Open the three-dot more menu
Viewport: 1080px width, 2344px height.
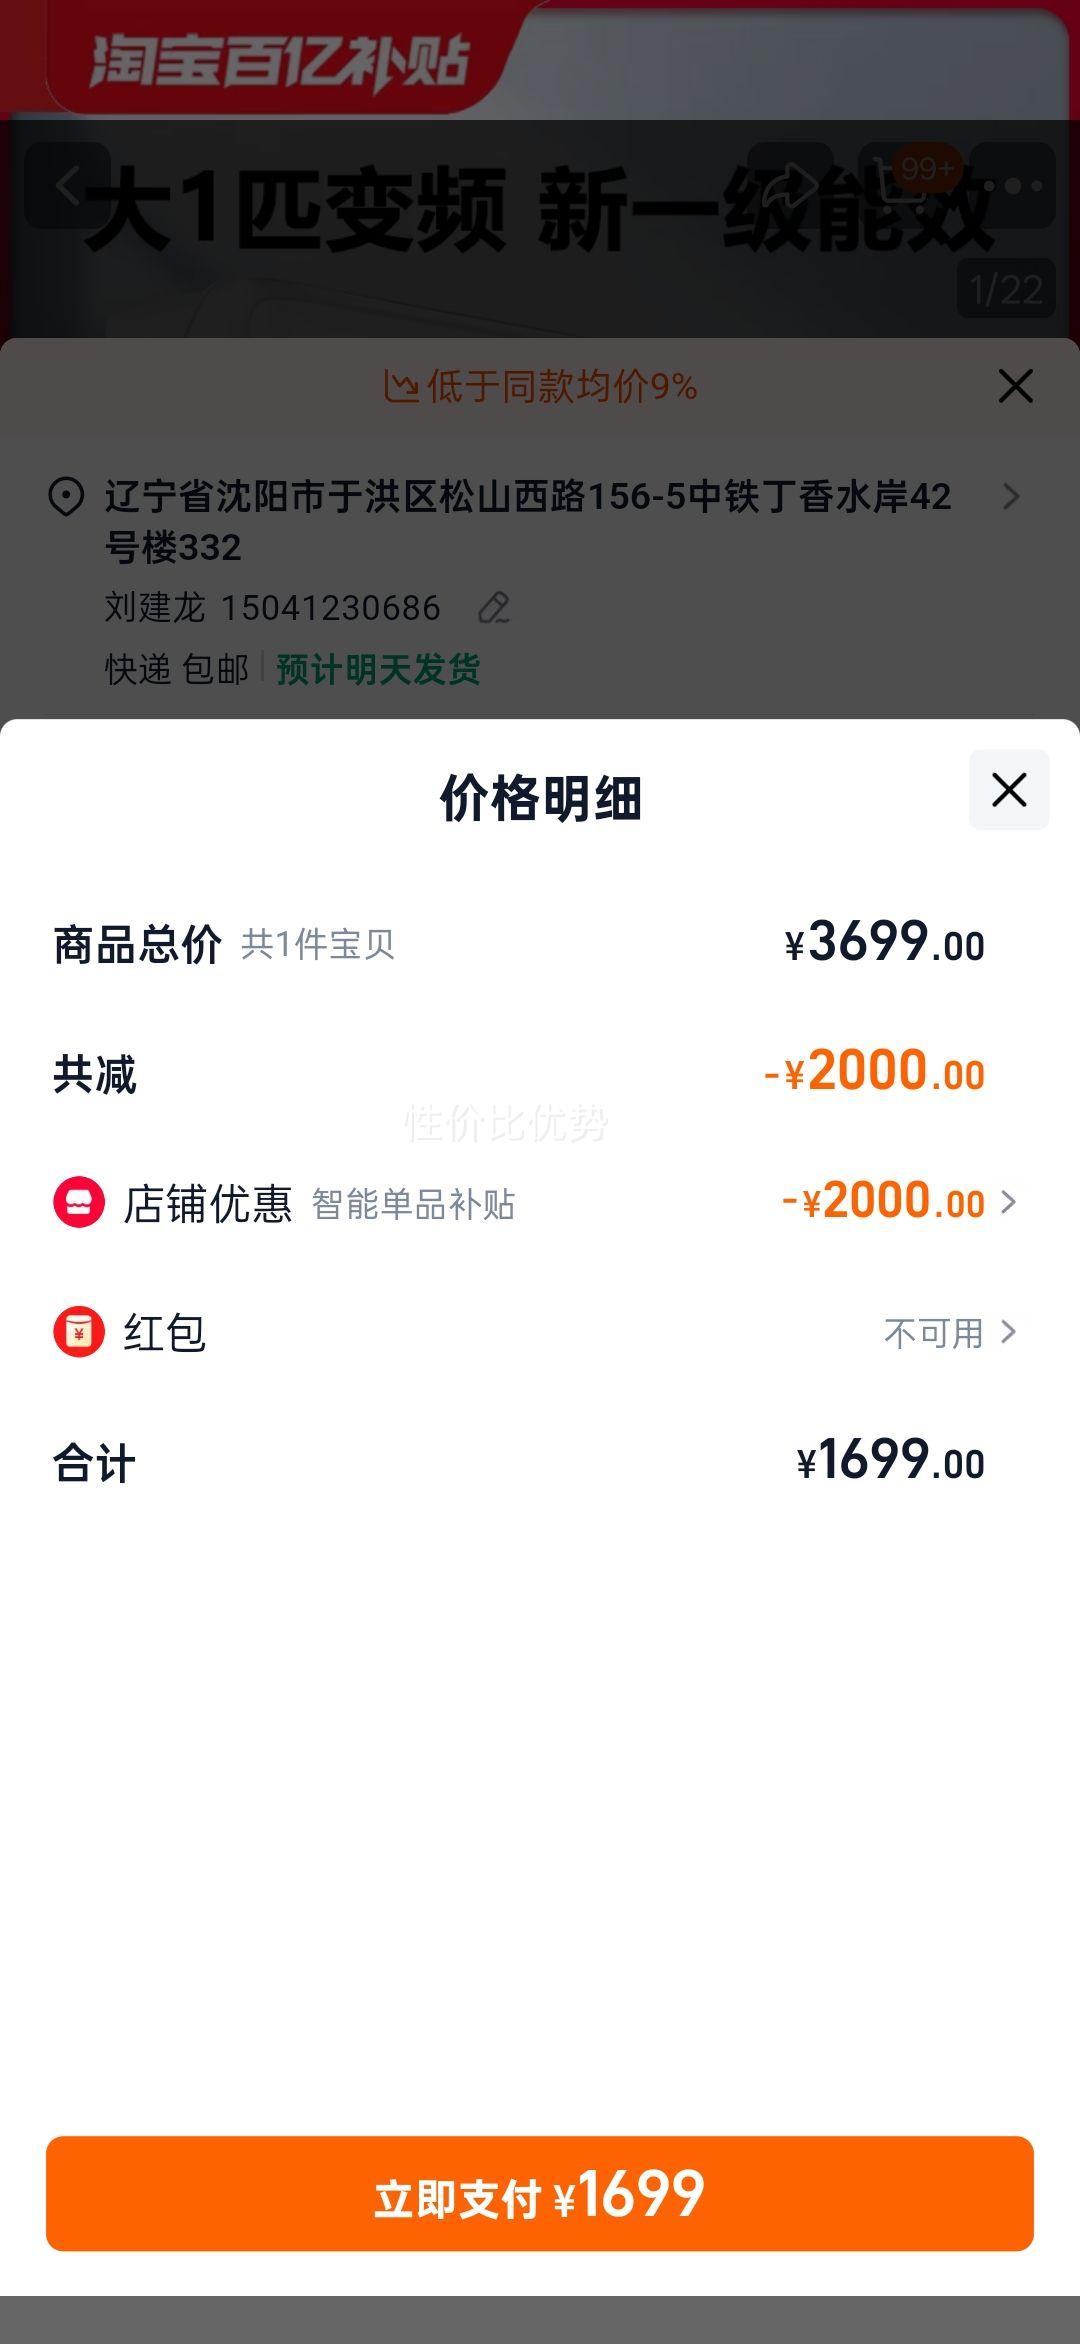pos(1013,186)
